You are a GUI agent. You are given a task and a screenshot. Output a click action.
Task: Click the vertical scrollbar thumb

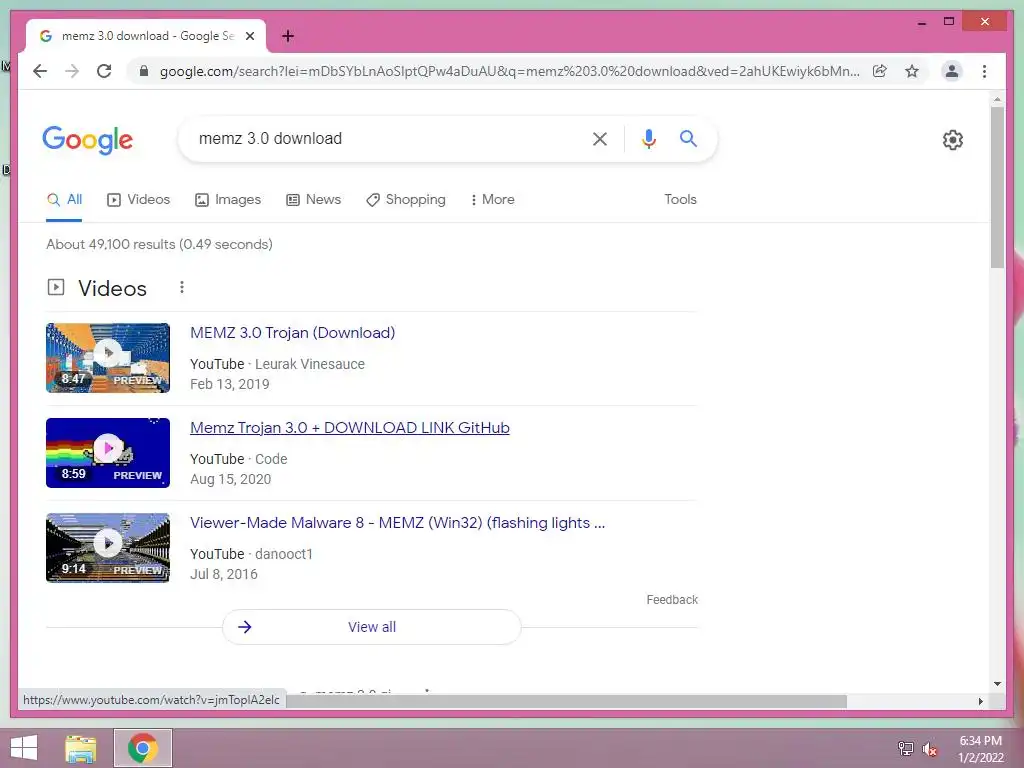997,187
